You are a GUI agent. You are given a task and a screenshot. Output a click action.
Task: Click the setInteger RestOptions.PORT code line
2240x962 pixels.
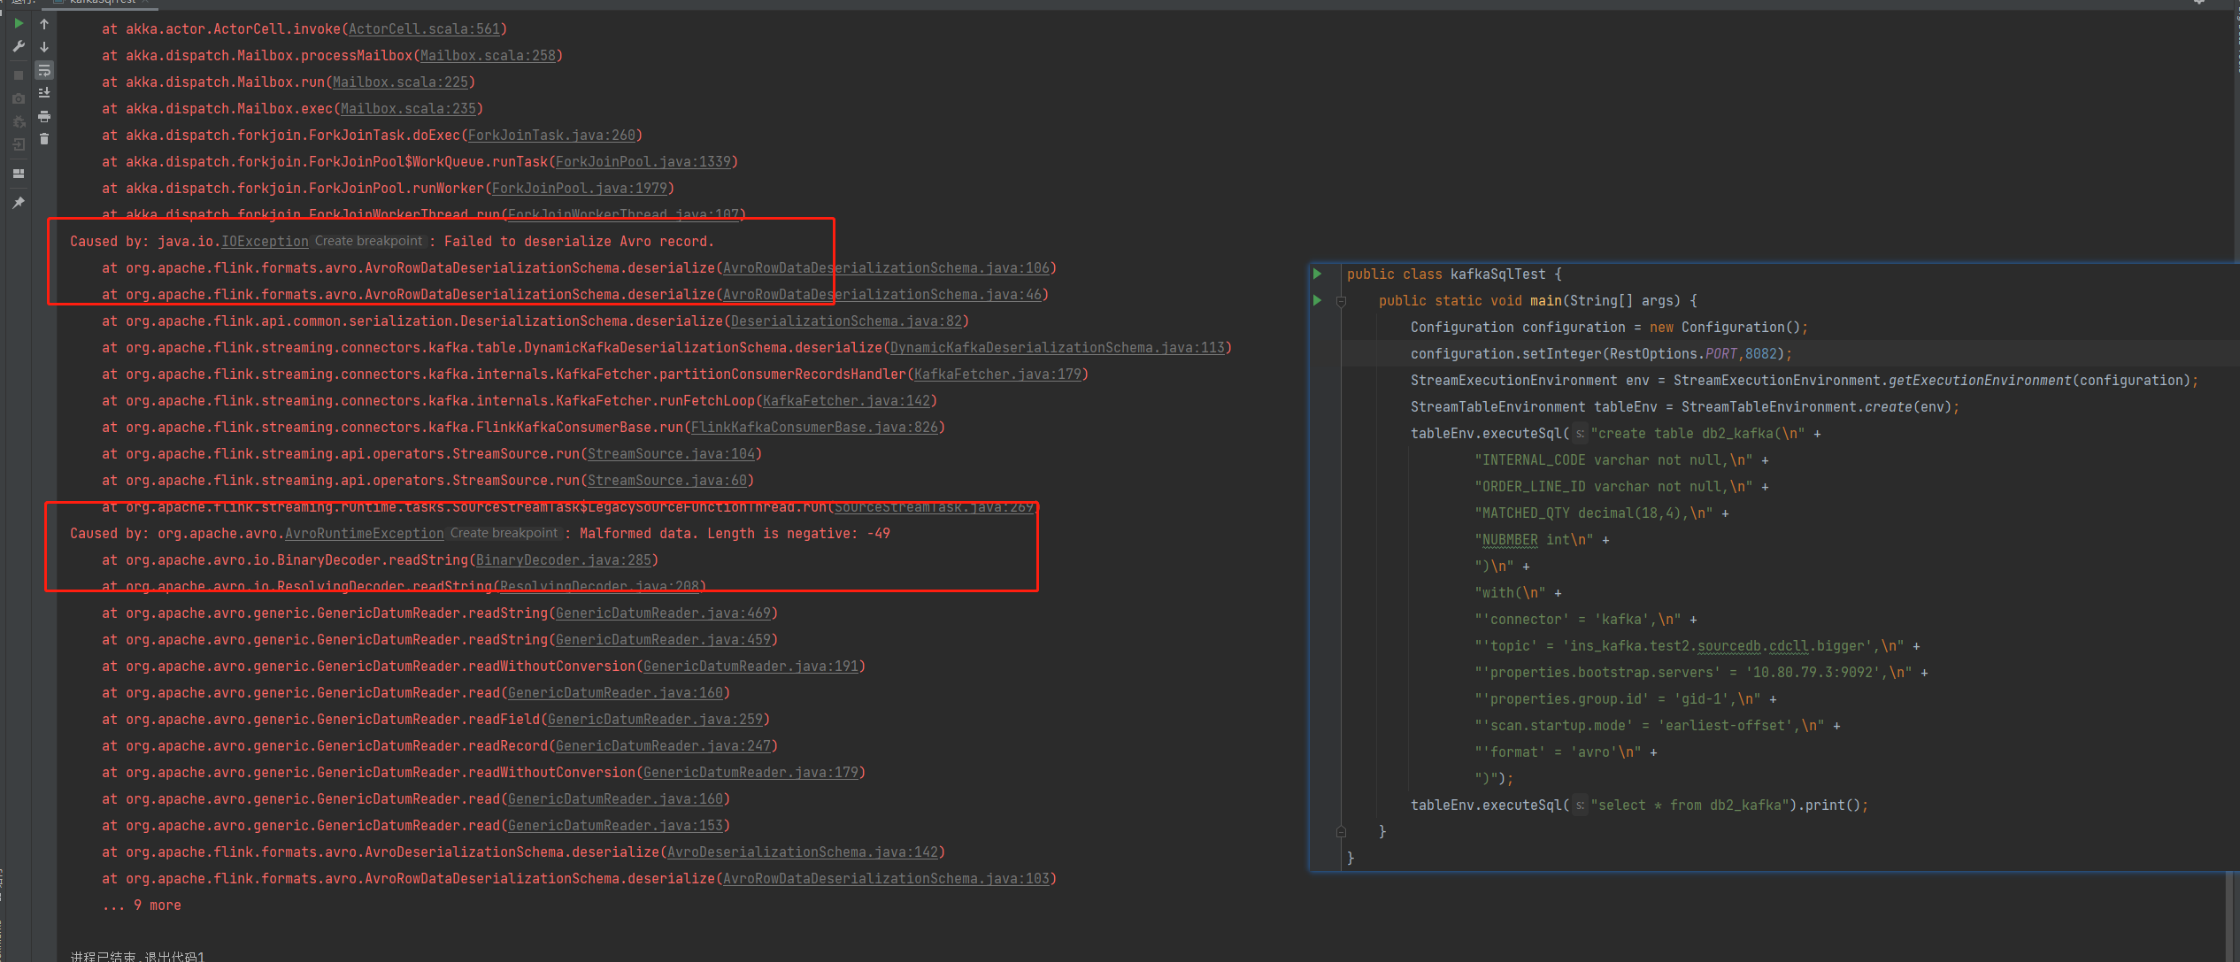(x=1601, y=353)
